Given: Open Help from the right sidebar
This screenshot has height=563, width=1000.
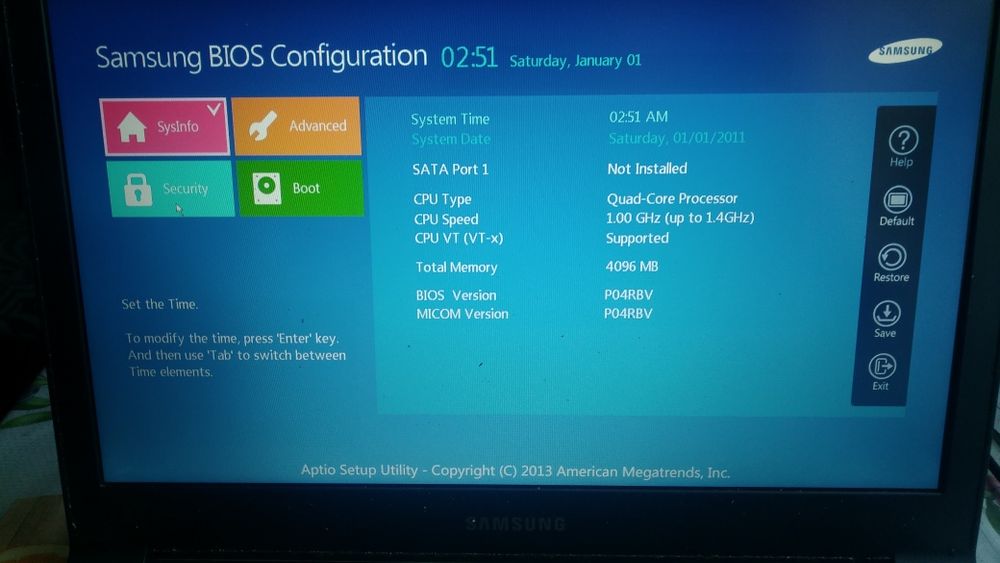Looking at the screenshot, I should (902, 147).
